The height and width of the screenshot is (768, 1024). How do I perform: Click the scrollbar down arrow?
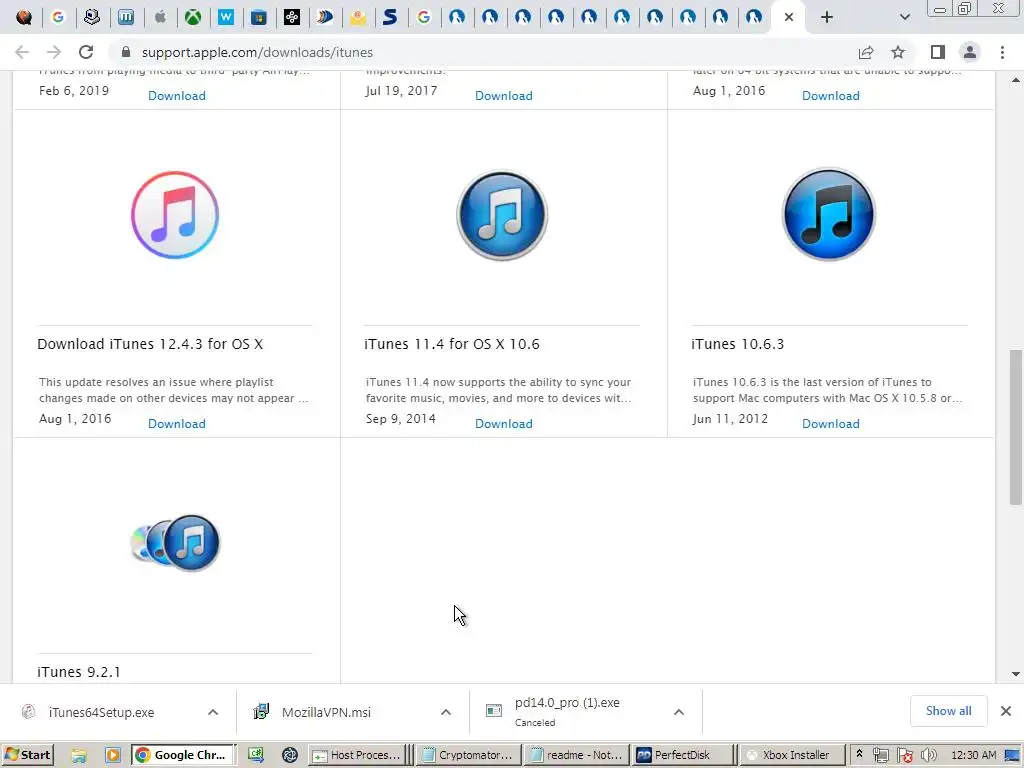pos(1016,674)
